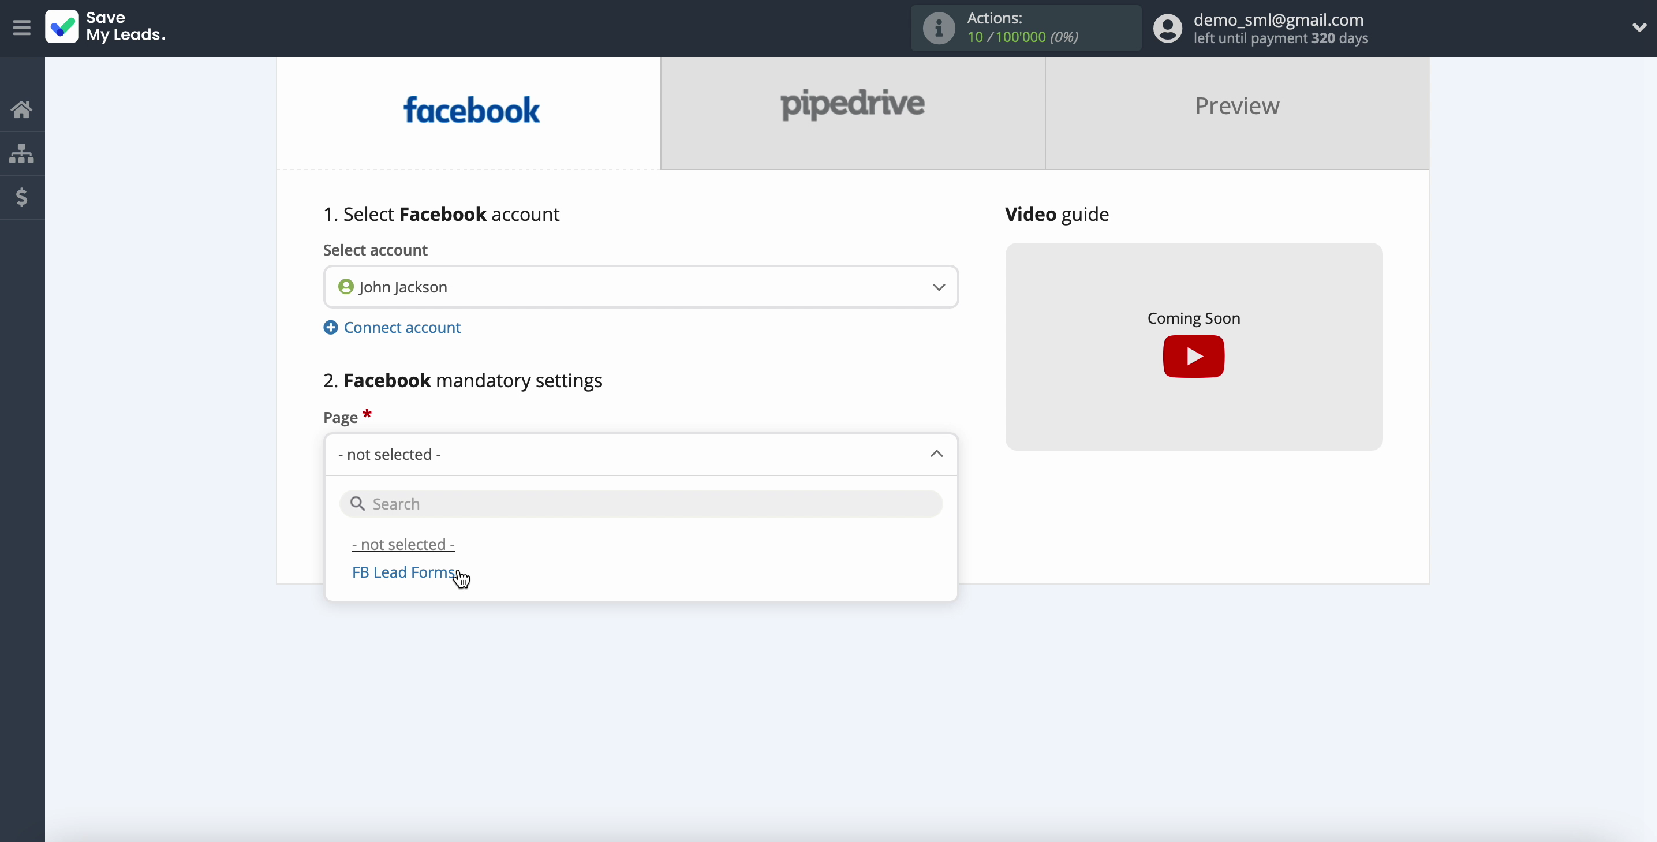1657x842 pixels.
Task: Click the plus icon beside Connect account
Action: click(x=331, y=327)
